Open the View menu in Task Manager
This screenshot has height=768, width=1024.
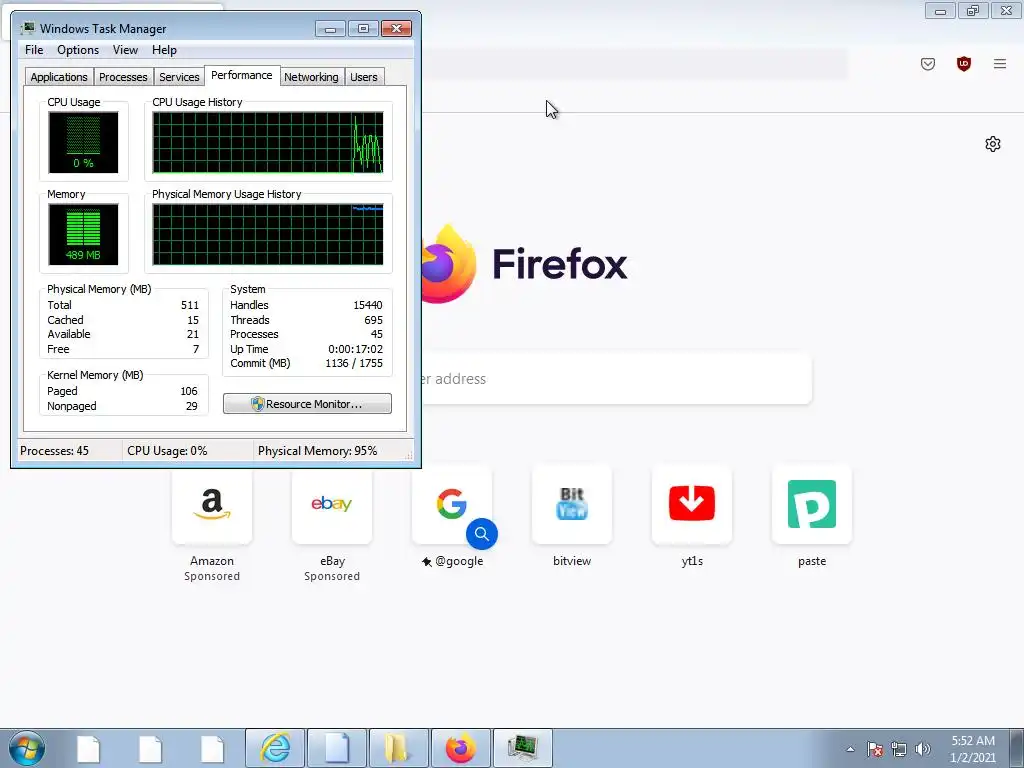point(125,50)
